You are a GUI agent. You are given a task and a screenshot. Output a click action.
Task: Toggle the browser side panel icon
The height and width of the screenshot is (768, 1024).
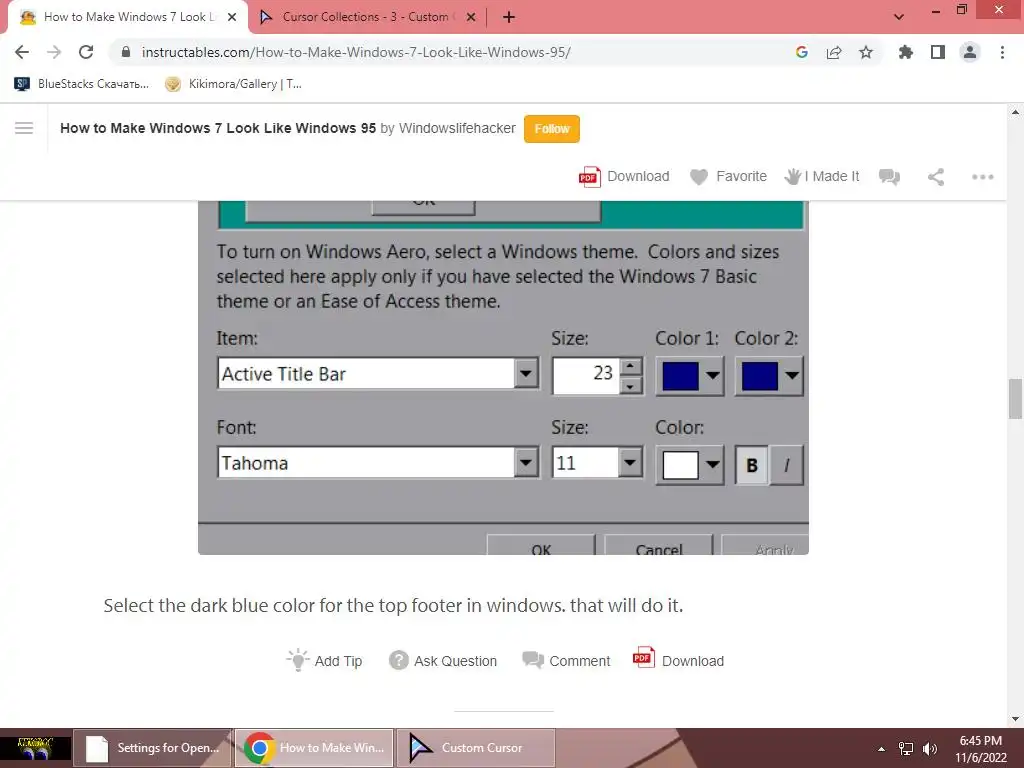pyautogui.click(x=938, y=52)
